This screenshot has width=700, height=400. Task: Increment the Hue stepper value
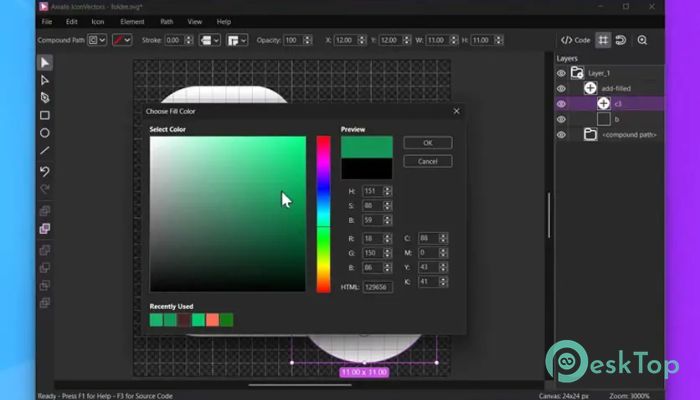click(x=388, y=188)
